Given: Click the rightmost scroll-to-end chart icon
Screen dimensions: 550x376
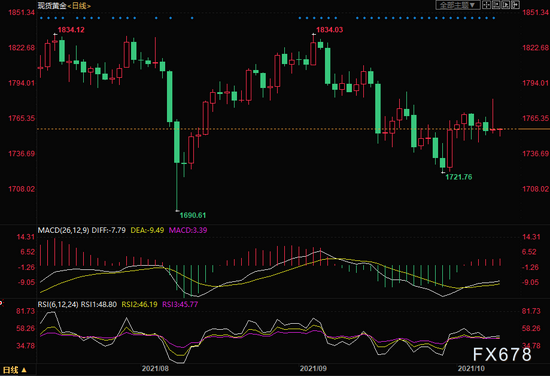Looking at the screenshot, I should 515,5.
